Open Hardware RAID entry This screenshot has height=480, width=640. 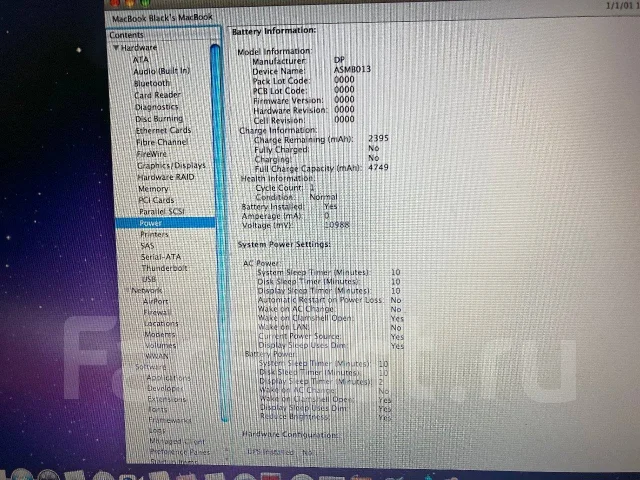166,178
